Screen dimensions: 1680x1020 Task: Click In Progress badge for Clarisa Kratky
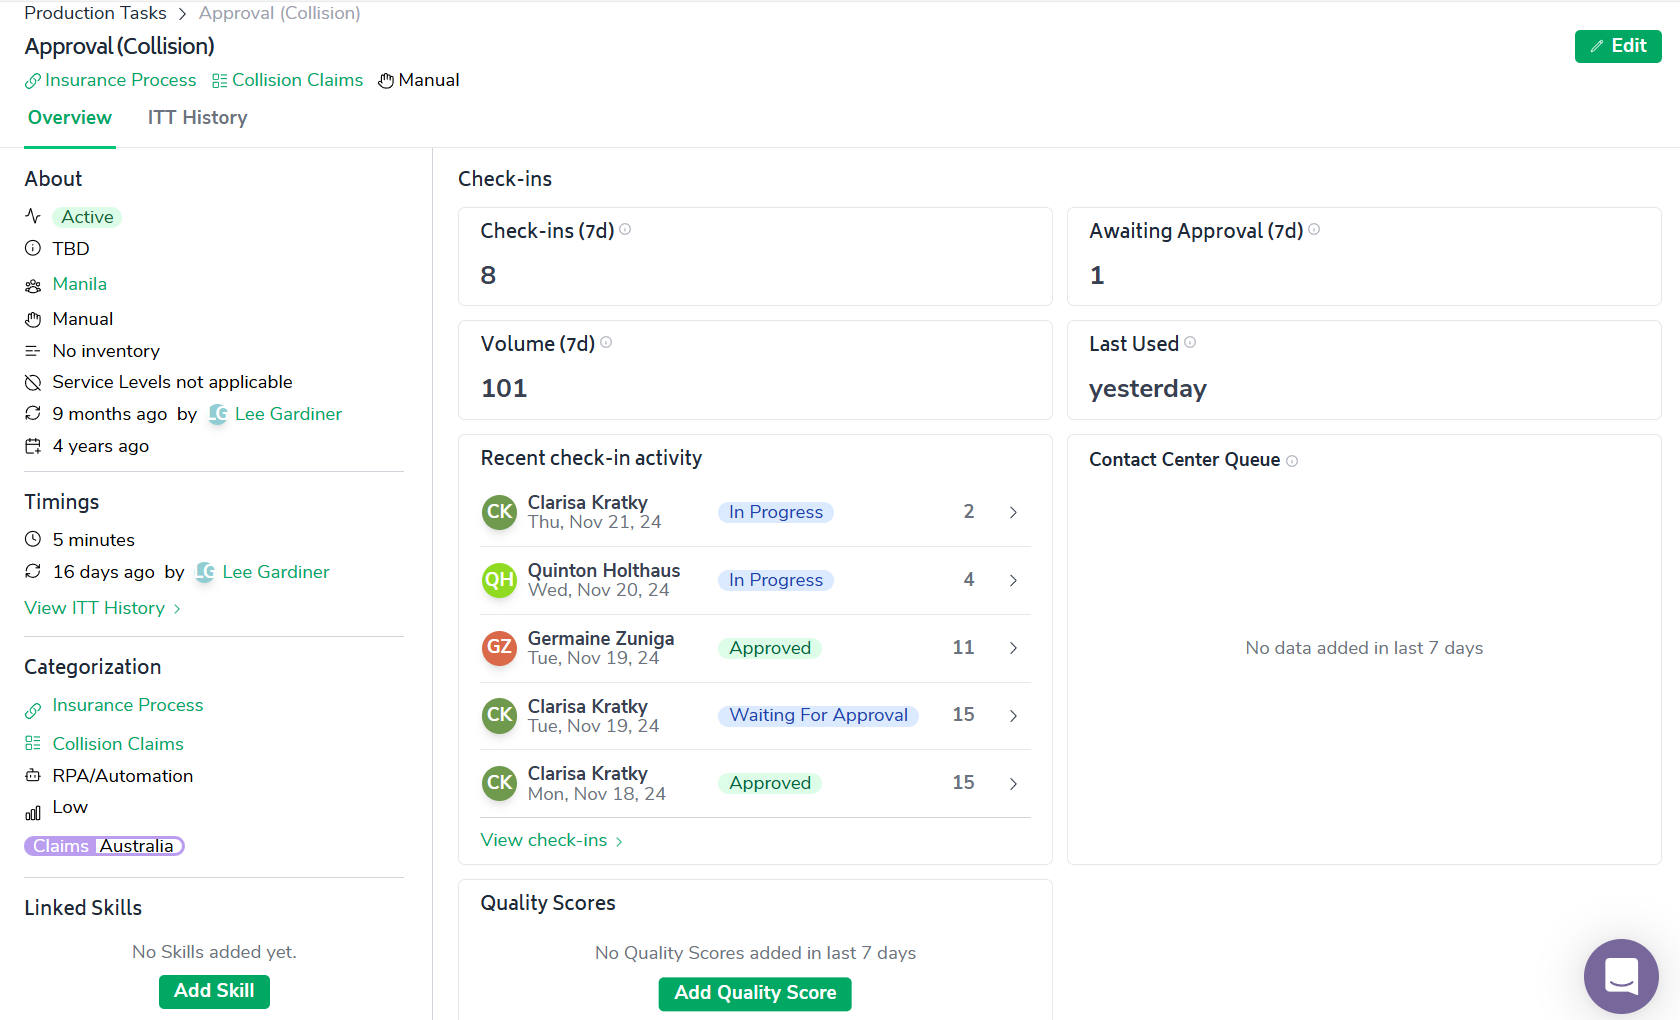tap(776, 512)
